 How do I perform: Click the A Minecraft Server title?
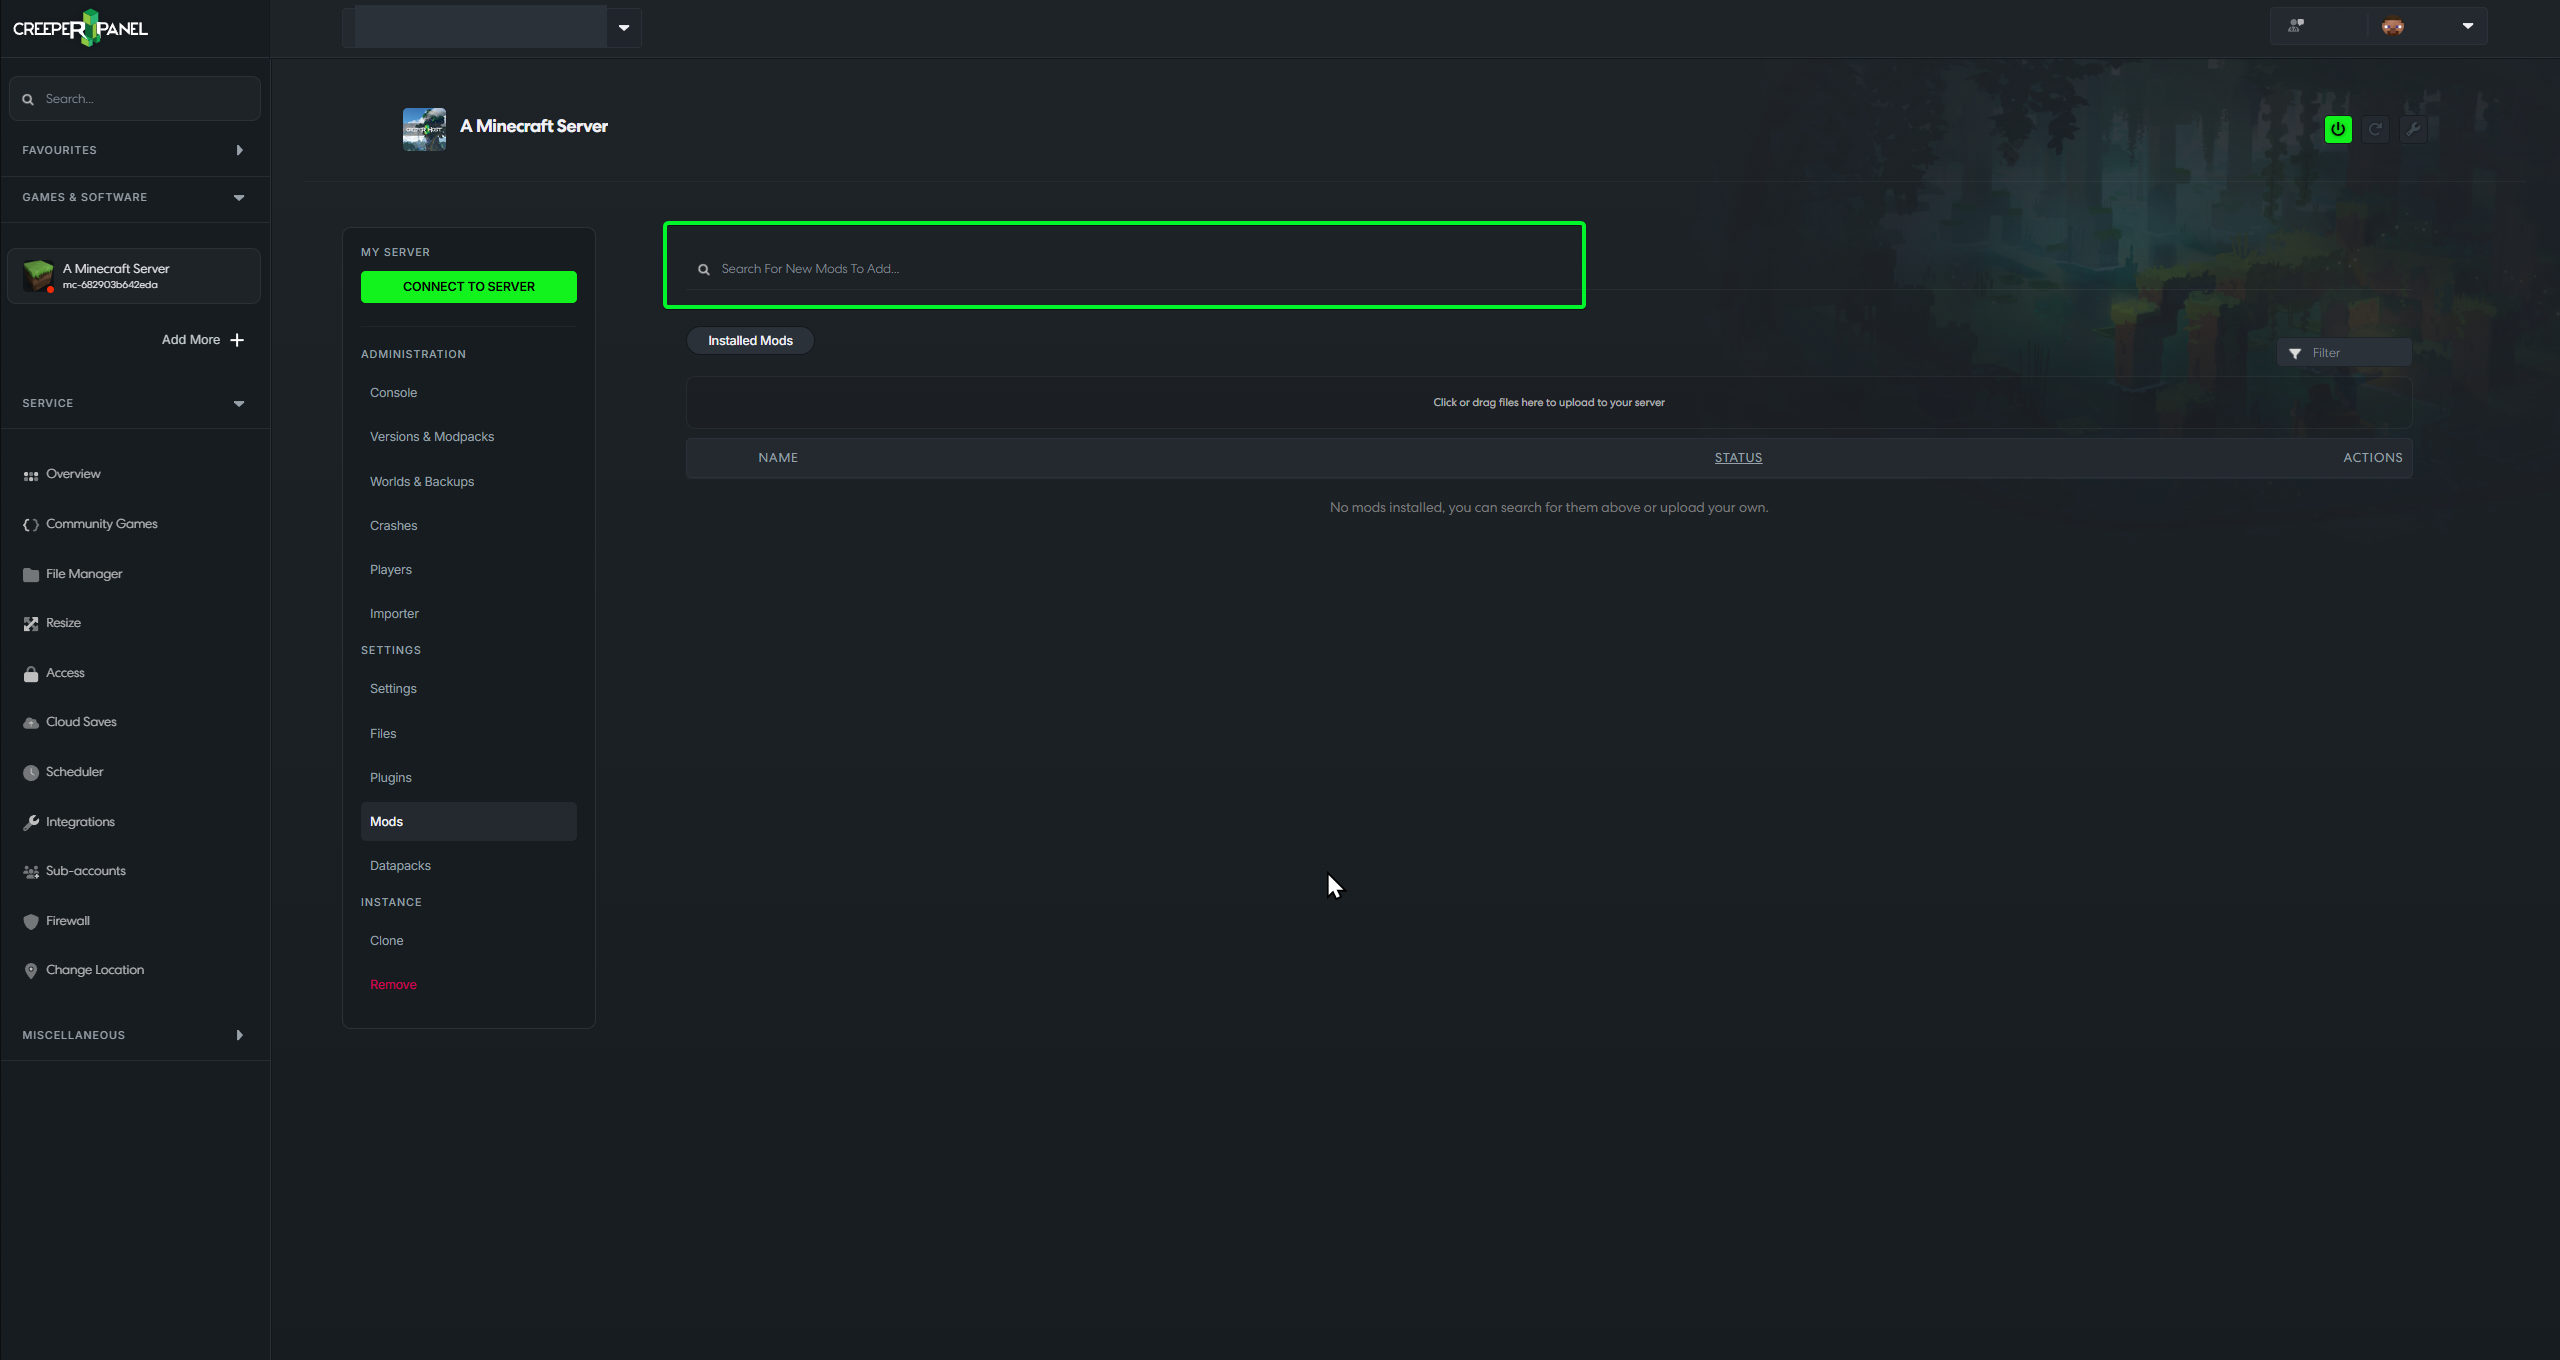pyautogui.click(x=534, y=126)
